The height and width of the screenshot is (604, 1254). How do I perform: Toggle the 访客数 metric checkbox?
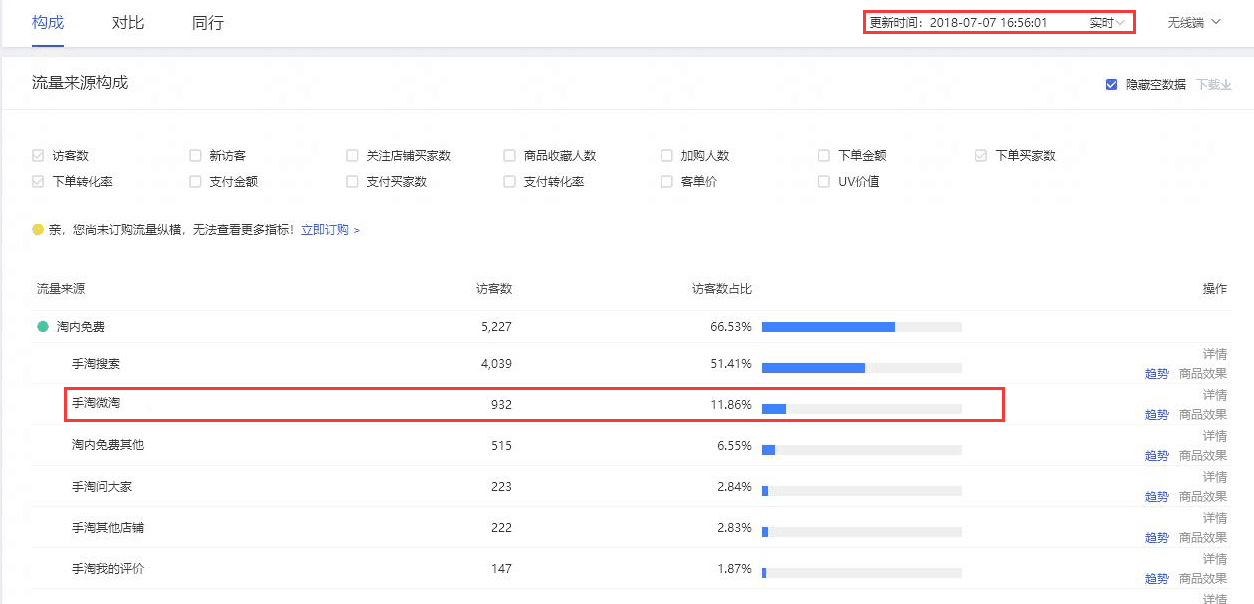pos(38,156)
